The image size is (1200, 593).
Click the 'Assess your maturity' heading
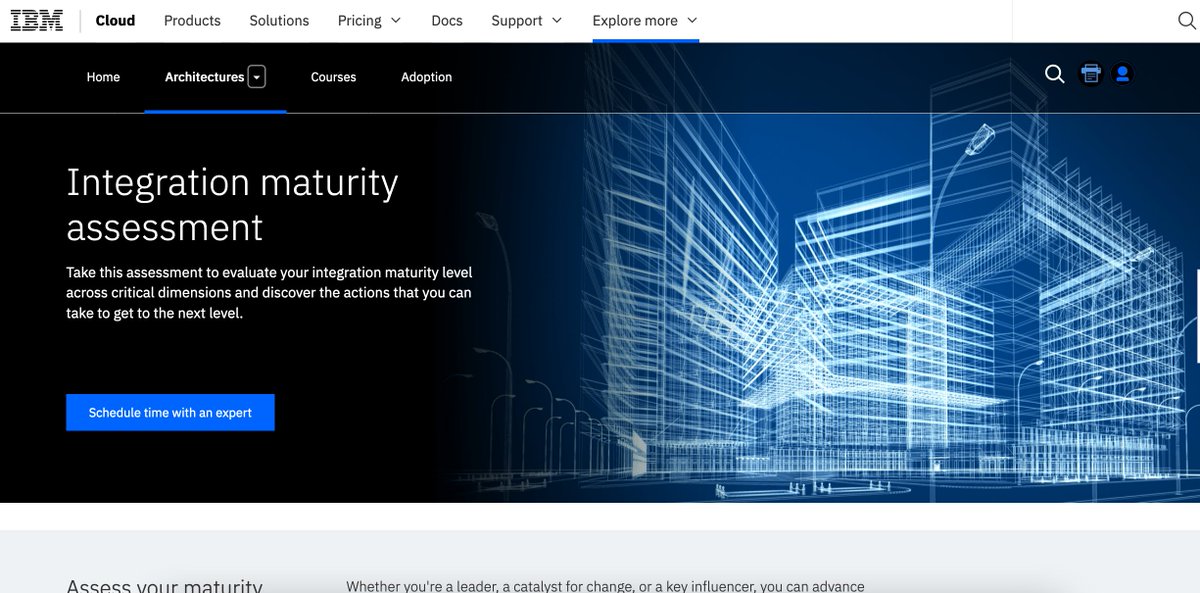point(164,586)
